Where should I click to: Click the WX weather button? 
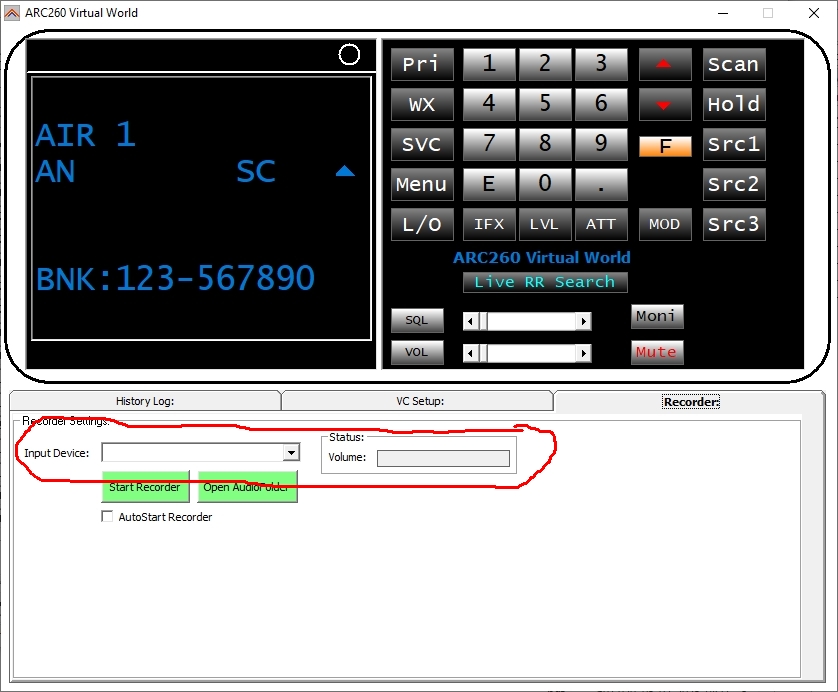[x=422, y=104]
